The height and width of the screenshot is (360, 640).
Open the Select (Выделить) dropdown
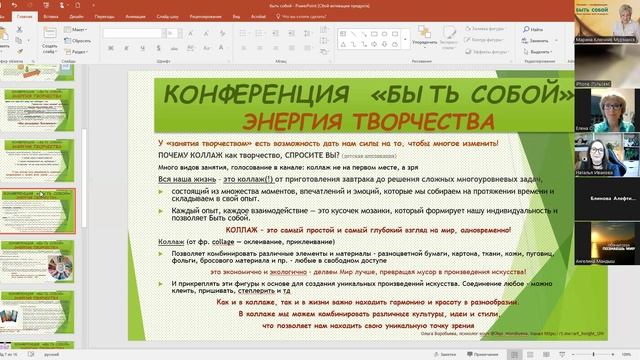pyautogui.click(x=538, y=52)
